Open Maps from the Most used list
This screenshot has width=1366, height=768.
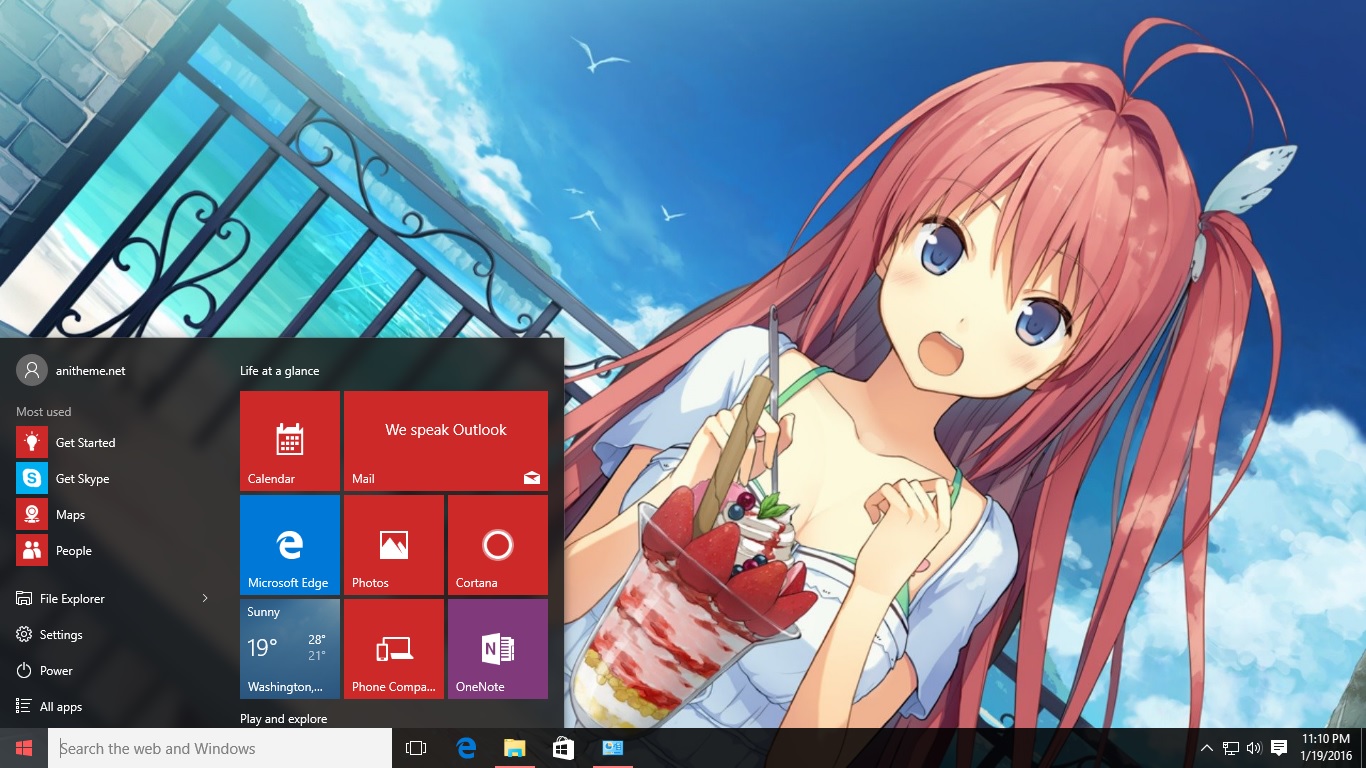tap(70, 515)
